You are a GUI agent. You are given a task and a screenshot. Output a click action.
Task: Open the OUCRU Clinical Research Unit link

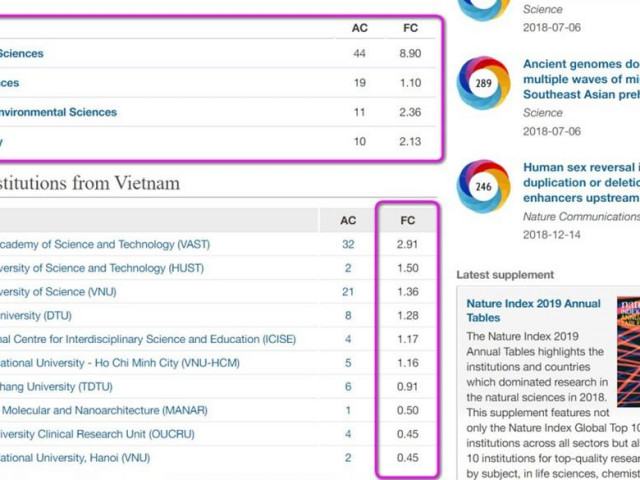coord(97,434)
